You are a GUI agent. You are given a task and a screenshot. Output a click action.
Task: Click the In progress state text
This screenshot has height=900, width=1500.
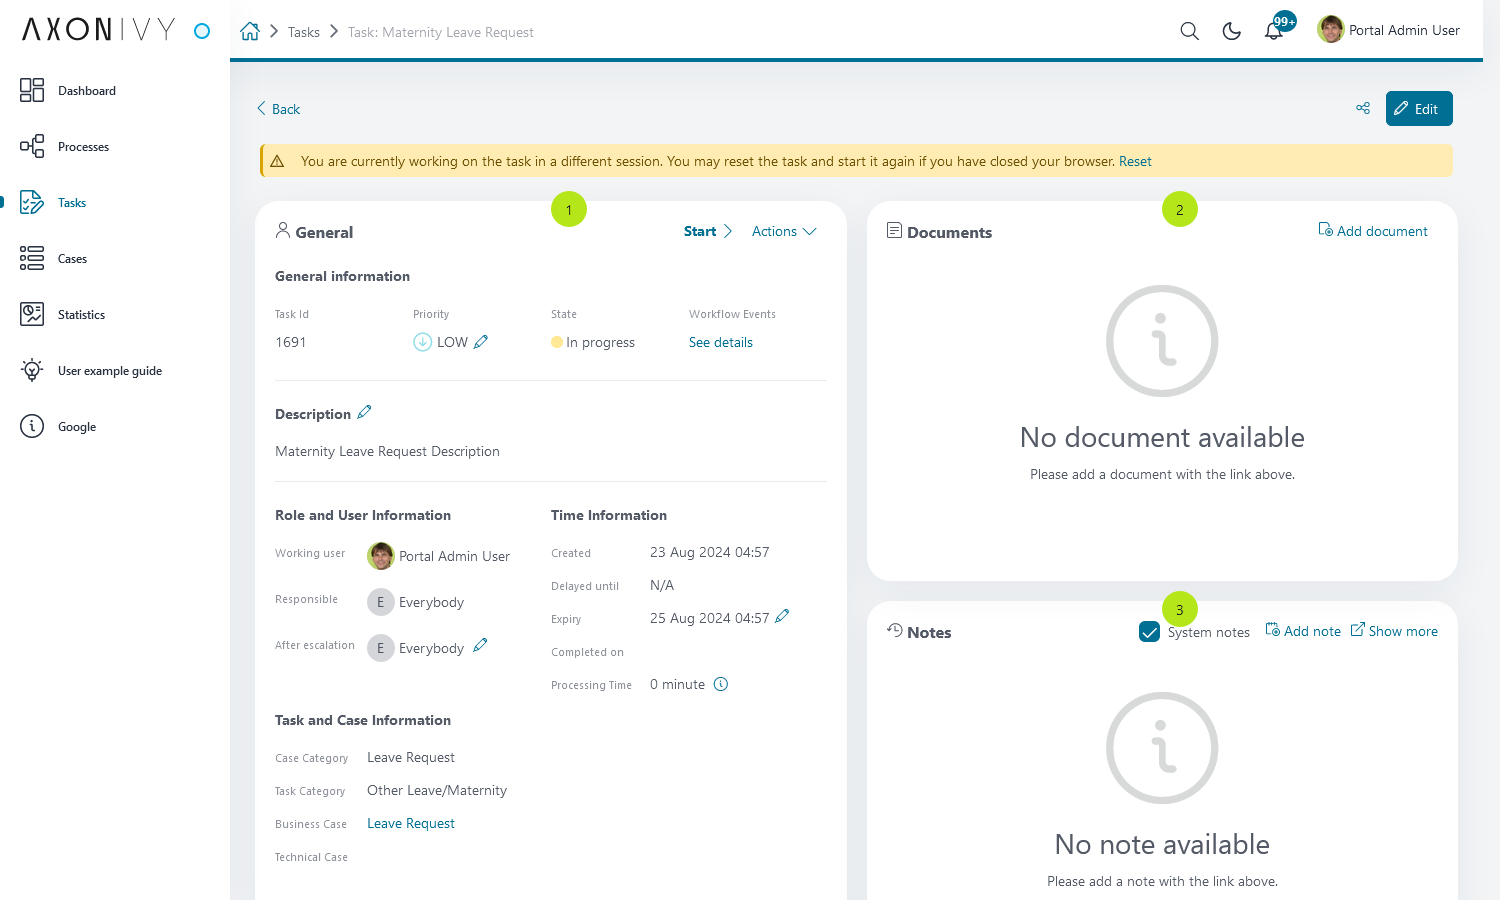[x=601, y=342]
